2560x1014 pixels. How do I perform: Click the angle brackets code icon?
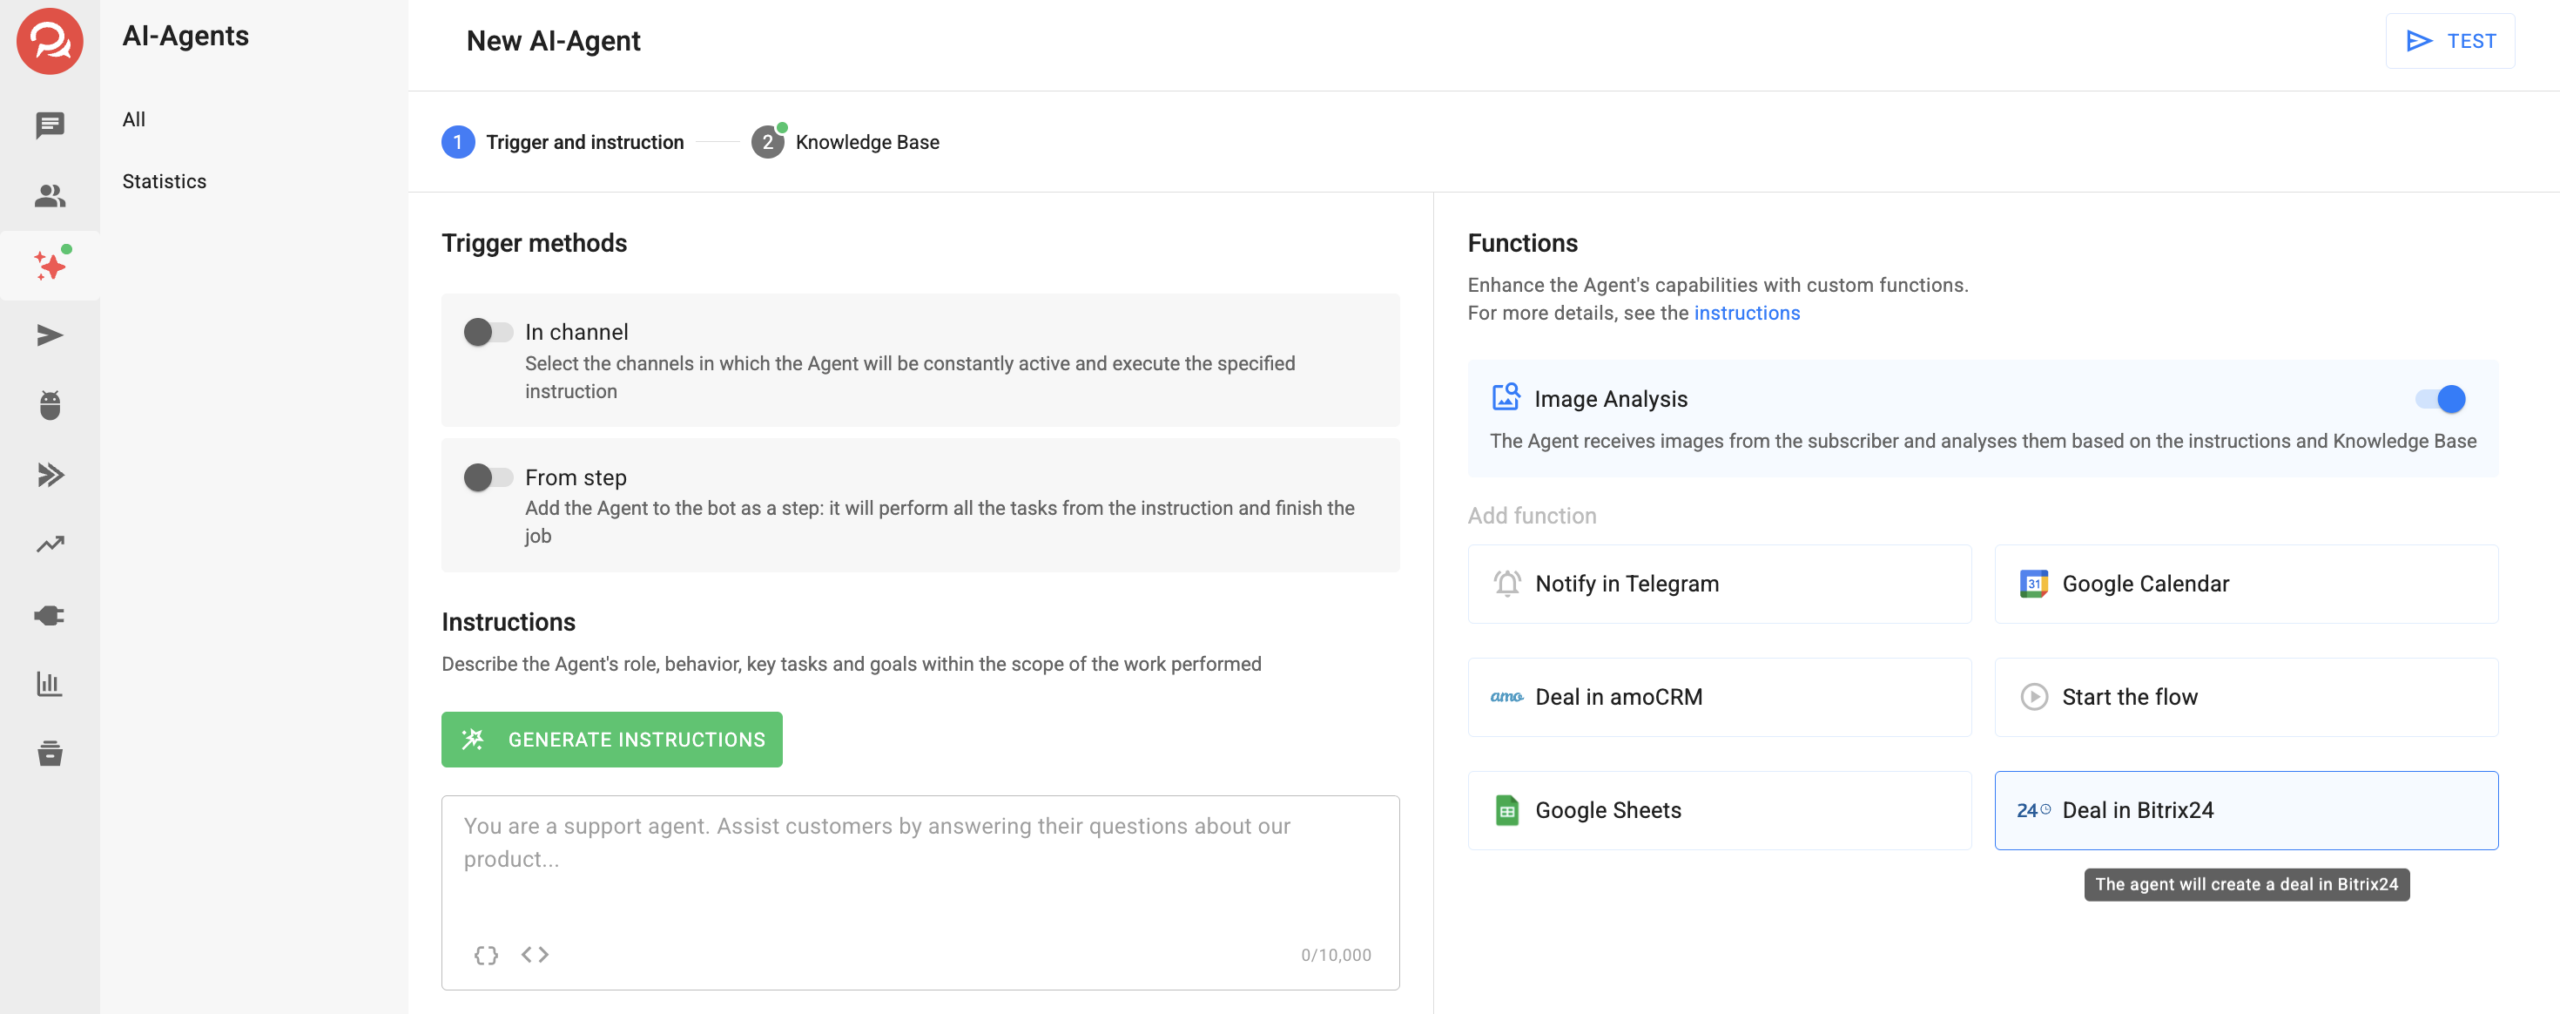(x=535, y=955)
